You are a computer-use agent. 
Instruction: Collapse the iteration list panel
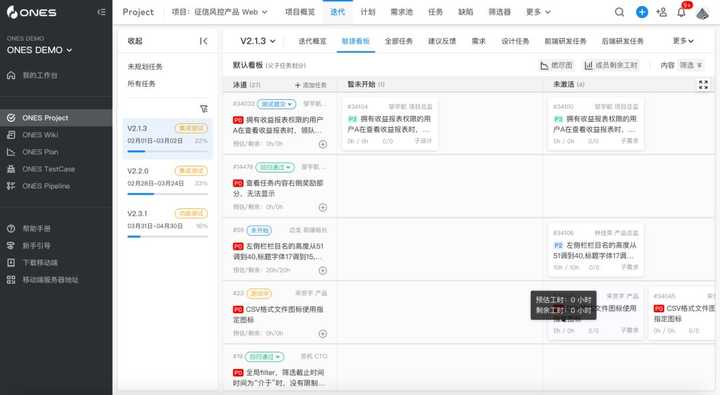pyautogui.click(x=204, y=41)
